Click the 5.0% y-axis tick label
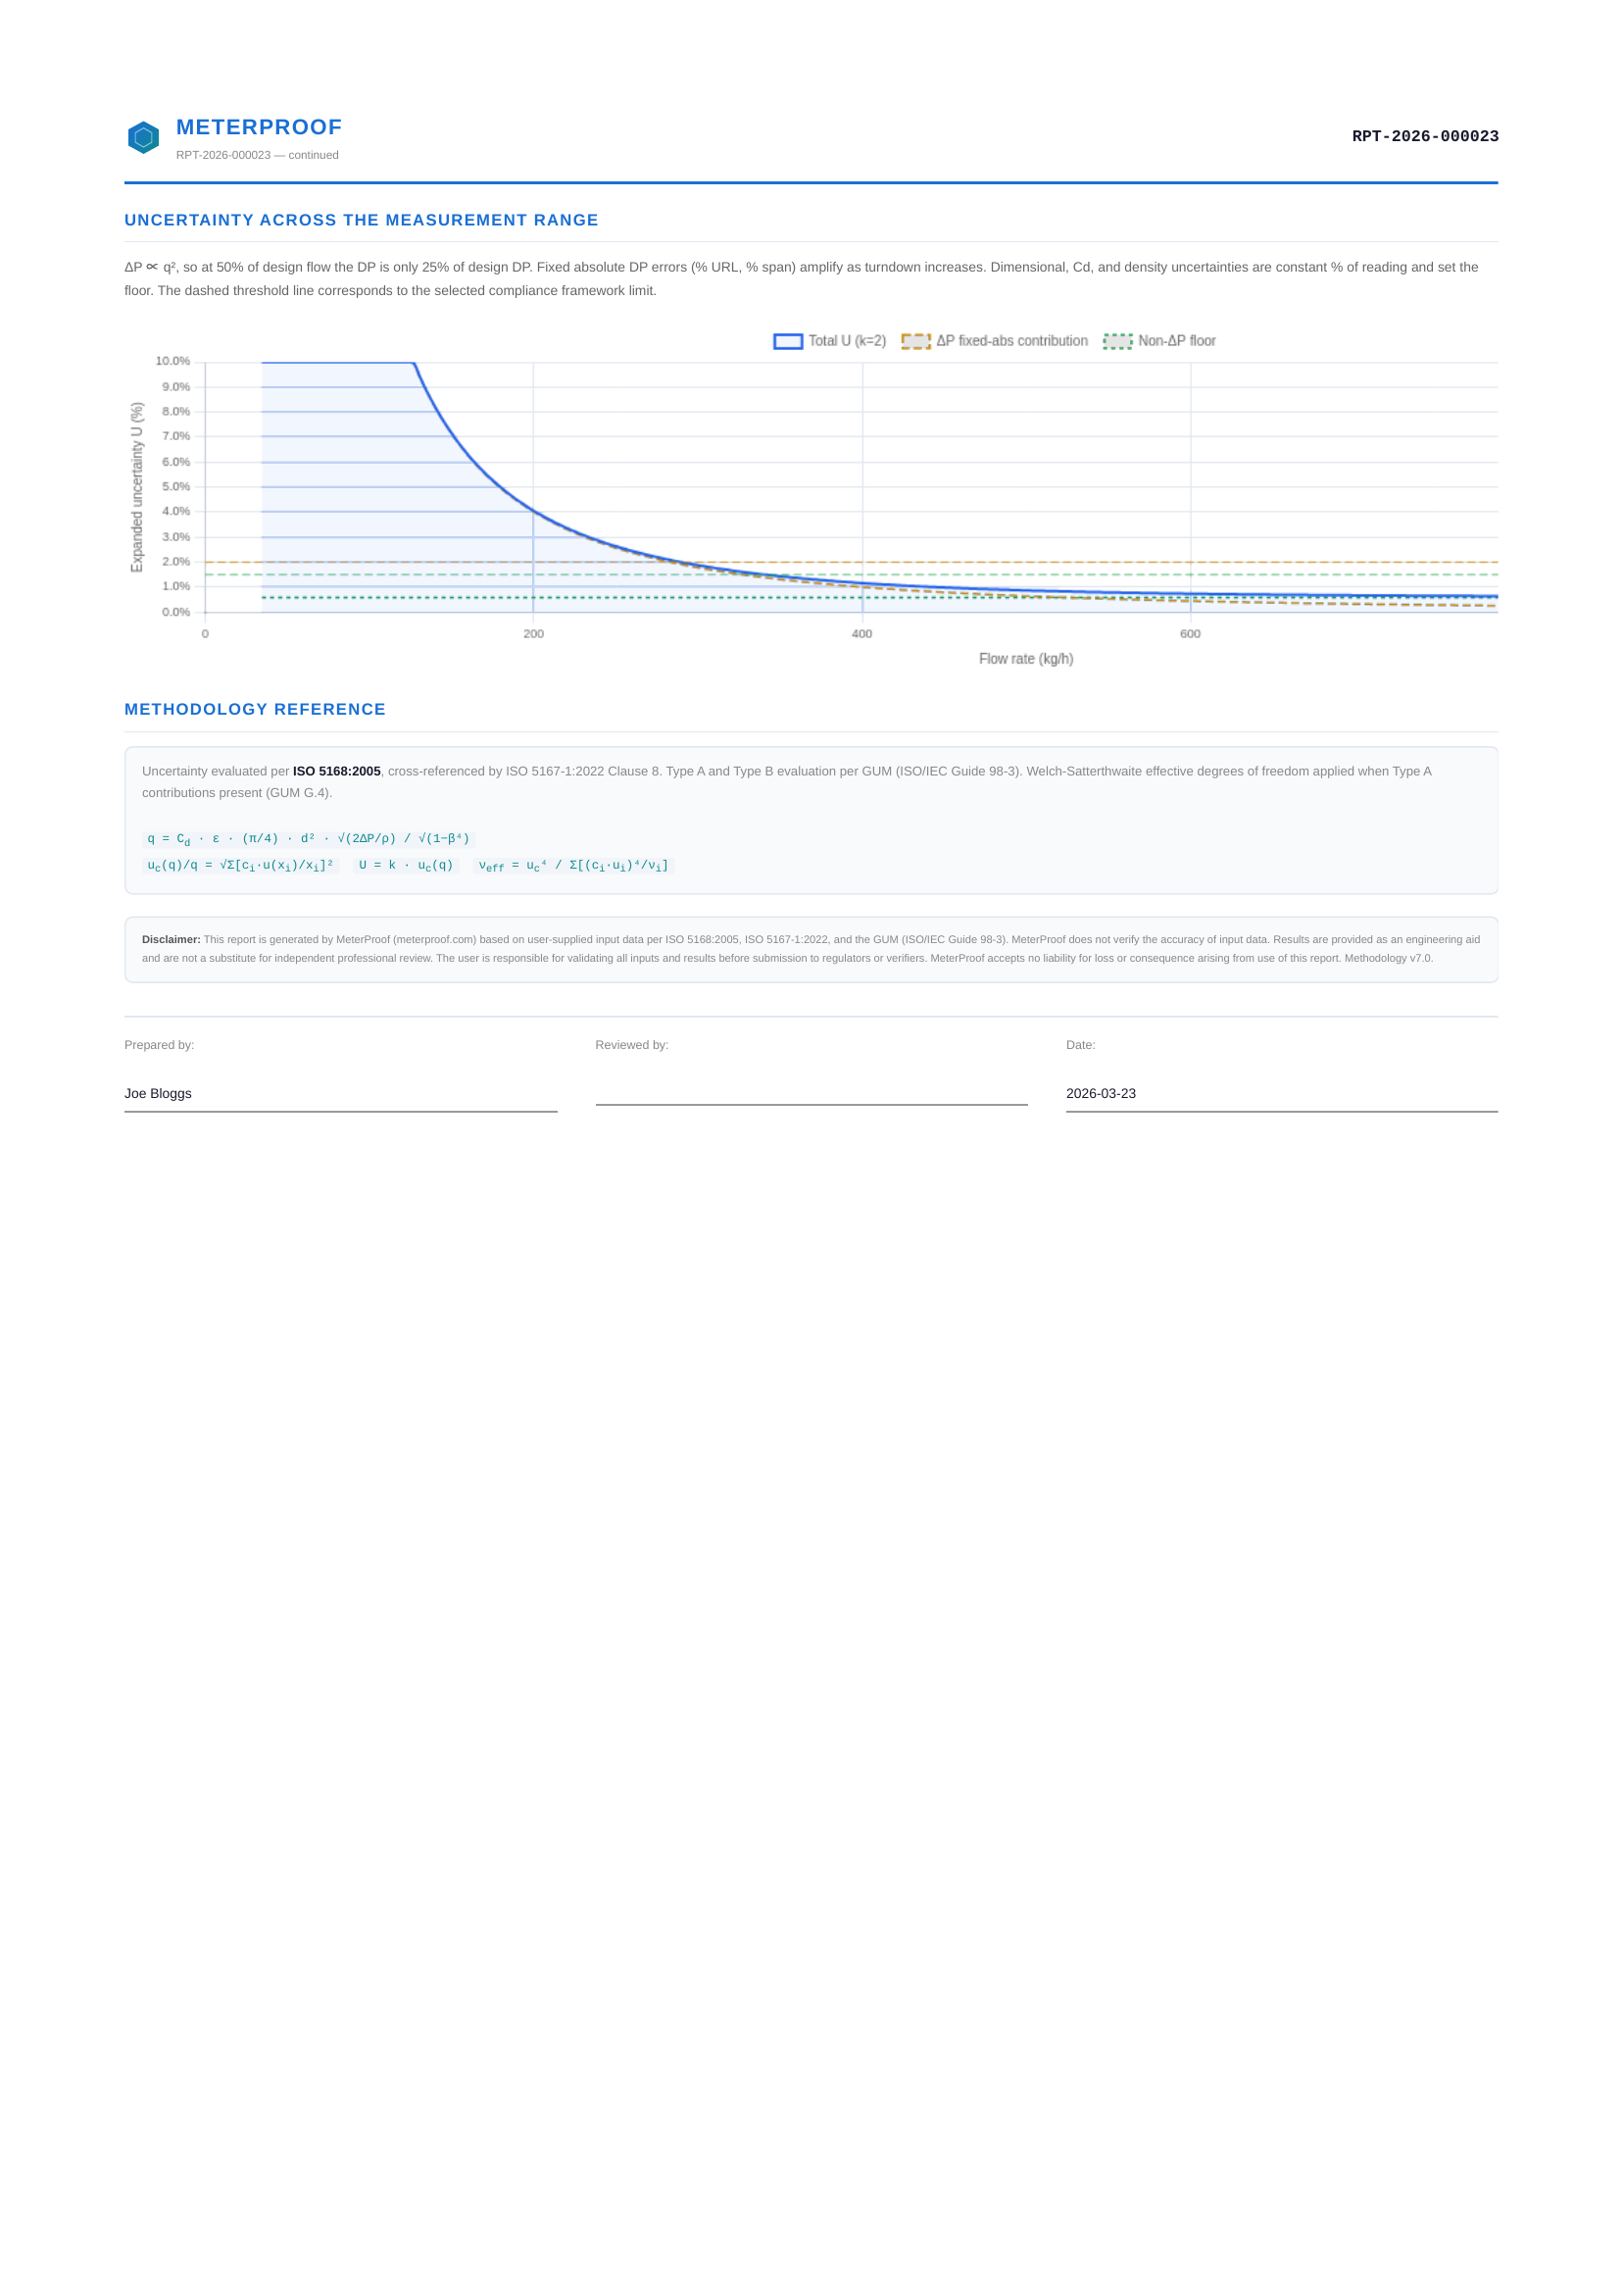 point(176,487)
